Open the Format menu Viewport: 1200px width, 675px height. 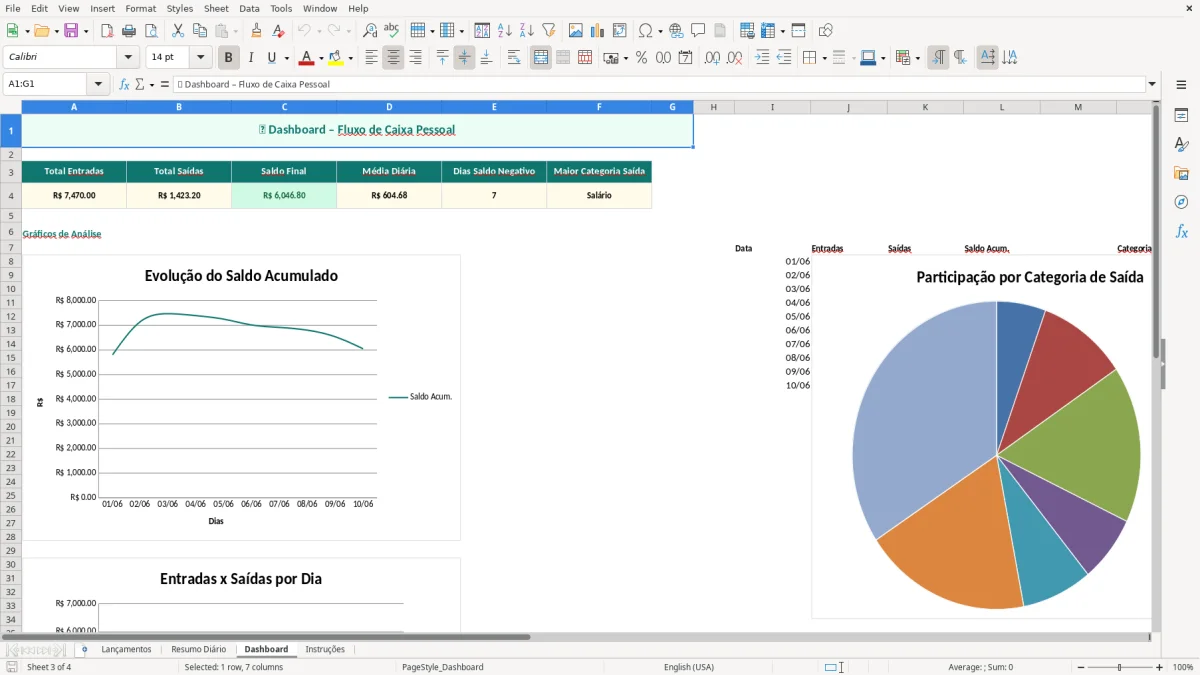click(x=140, y=8)
